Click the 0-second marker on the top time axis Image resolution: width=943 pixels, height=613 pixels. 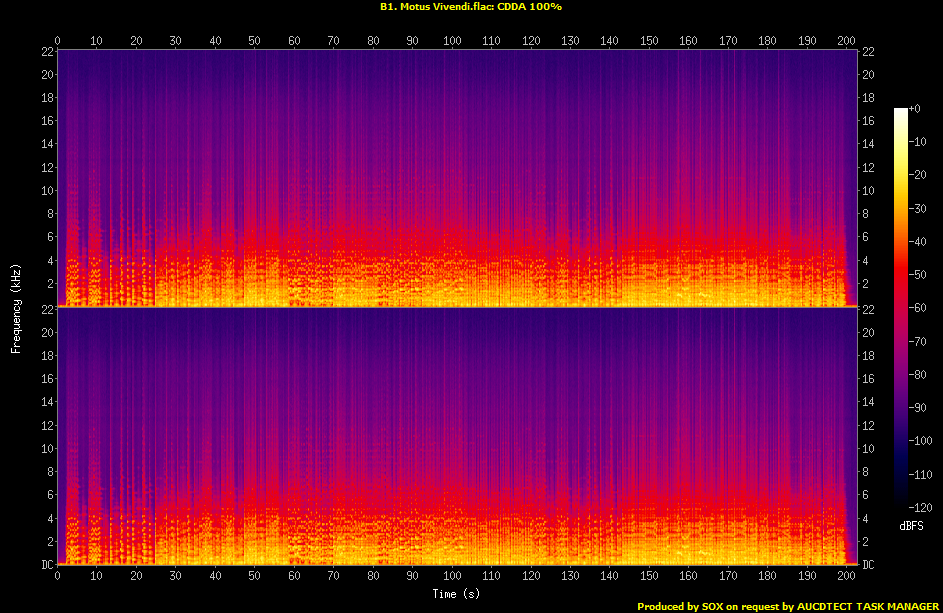pos(58,41)
